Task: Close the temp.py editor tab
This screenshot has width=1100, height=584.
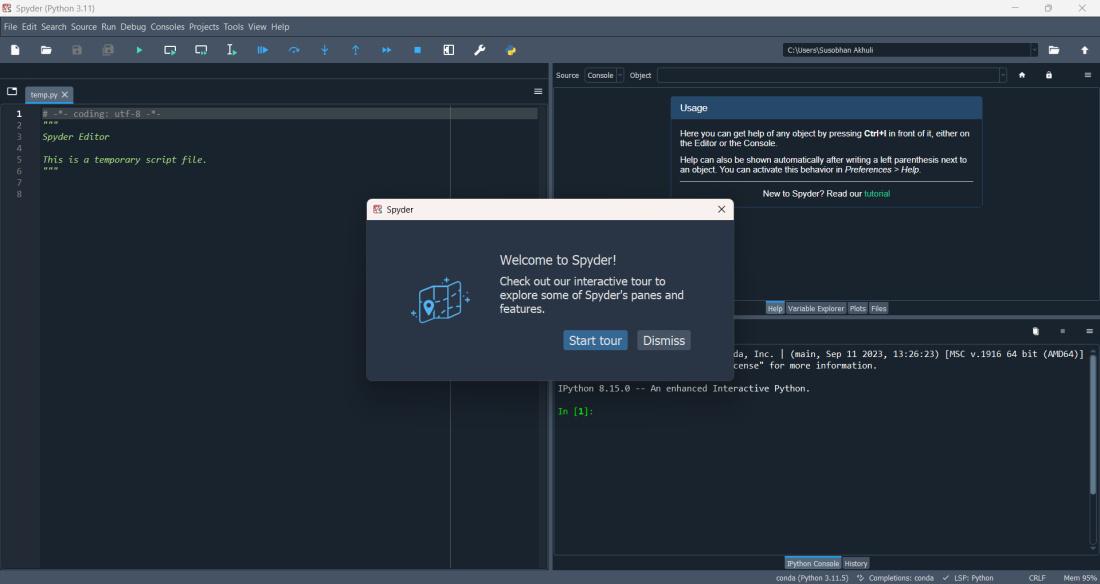Action: pos(65,94)
